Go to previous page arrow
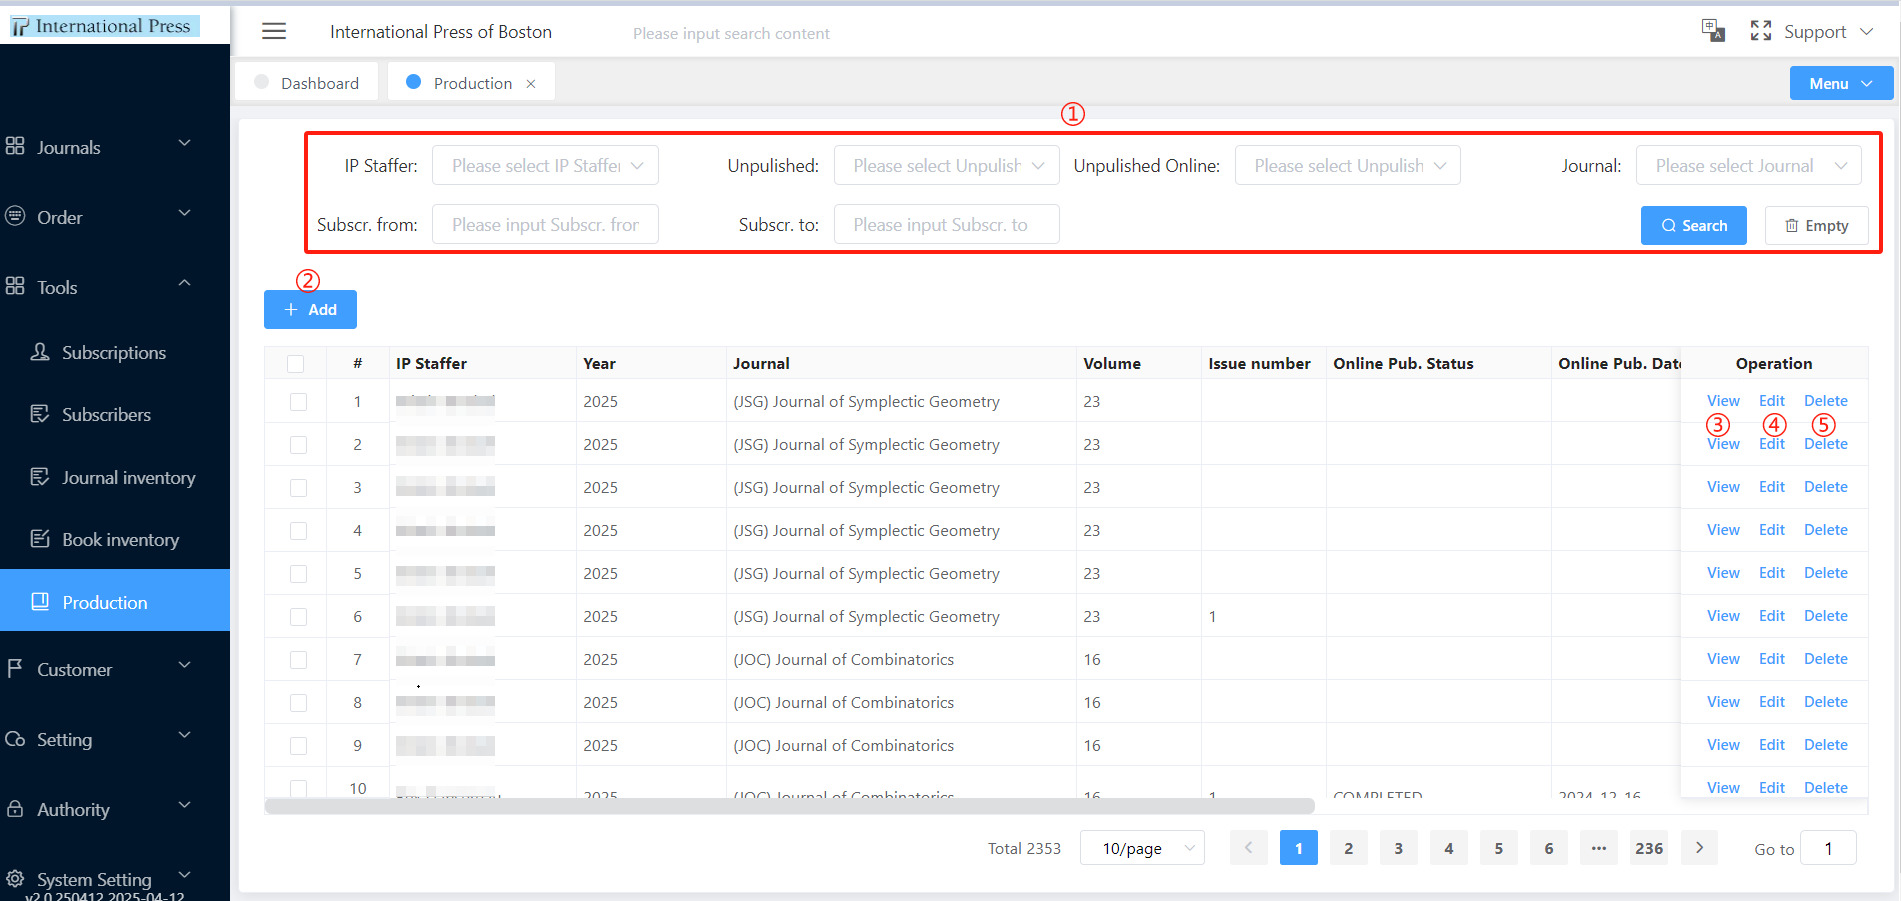 tap(1248, 848)
